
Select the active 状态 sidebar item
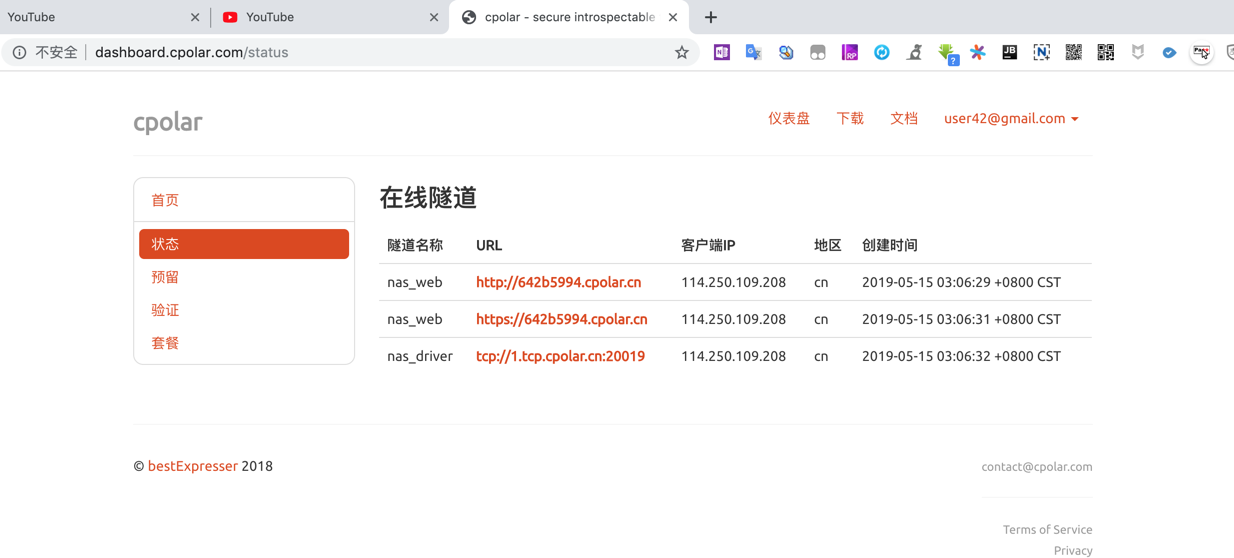click(244, 244)
